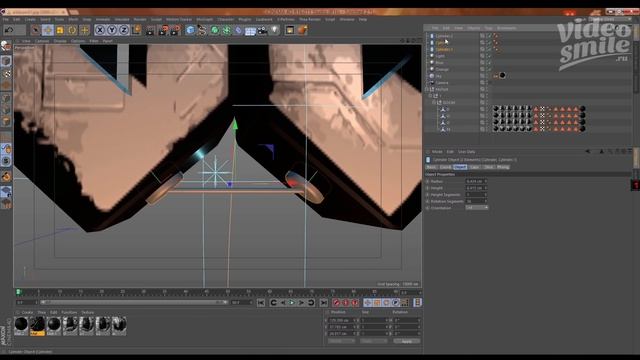Click Render to Picture Viewer icon
This screenshot has height=360, width=640.
(x=163, y=30)
